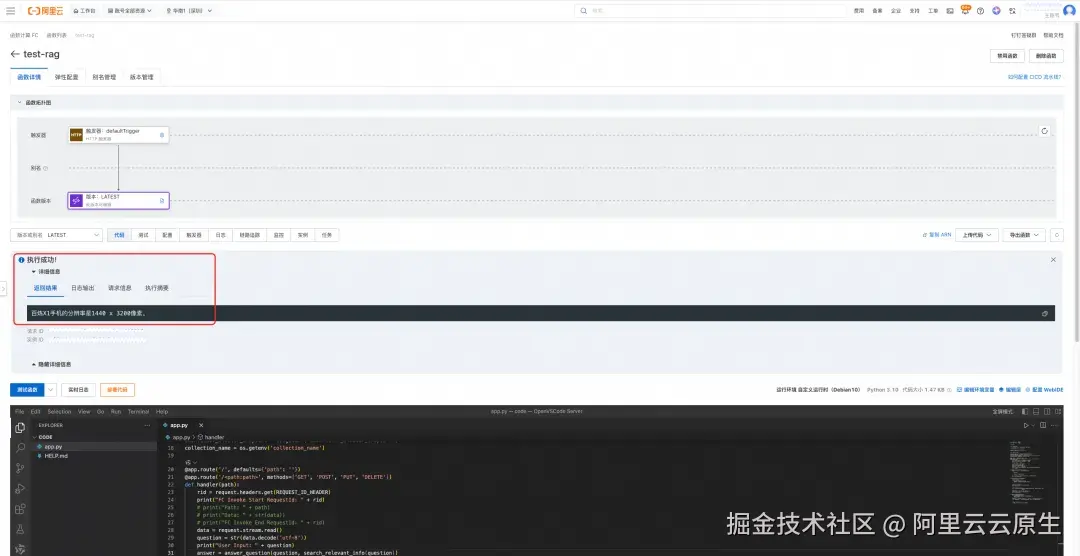Open the VS Code Extensions view
1080x556 pixels.
20,509
